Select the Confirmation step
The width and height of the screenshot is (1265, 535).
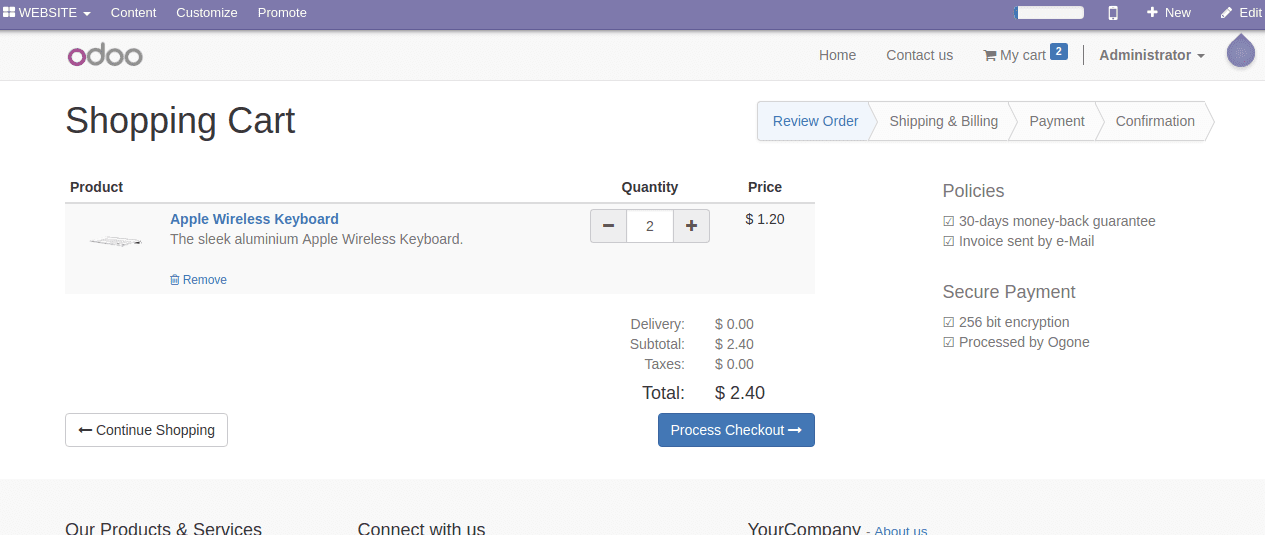click(x=1155, y=121)
